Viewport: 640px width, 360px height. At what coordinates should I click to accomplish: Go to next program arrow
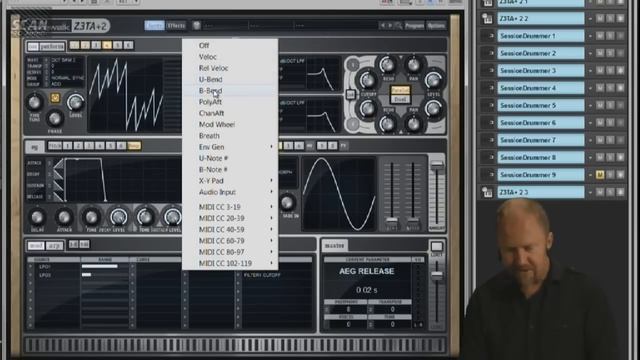pyautogui.click(x=390, y=26)
